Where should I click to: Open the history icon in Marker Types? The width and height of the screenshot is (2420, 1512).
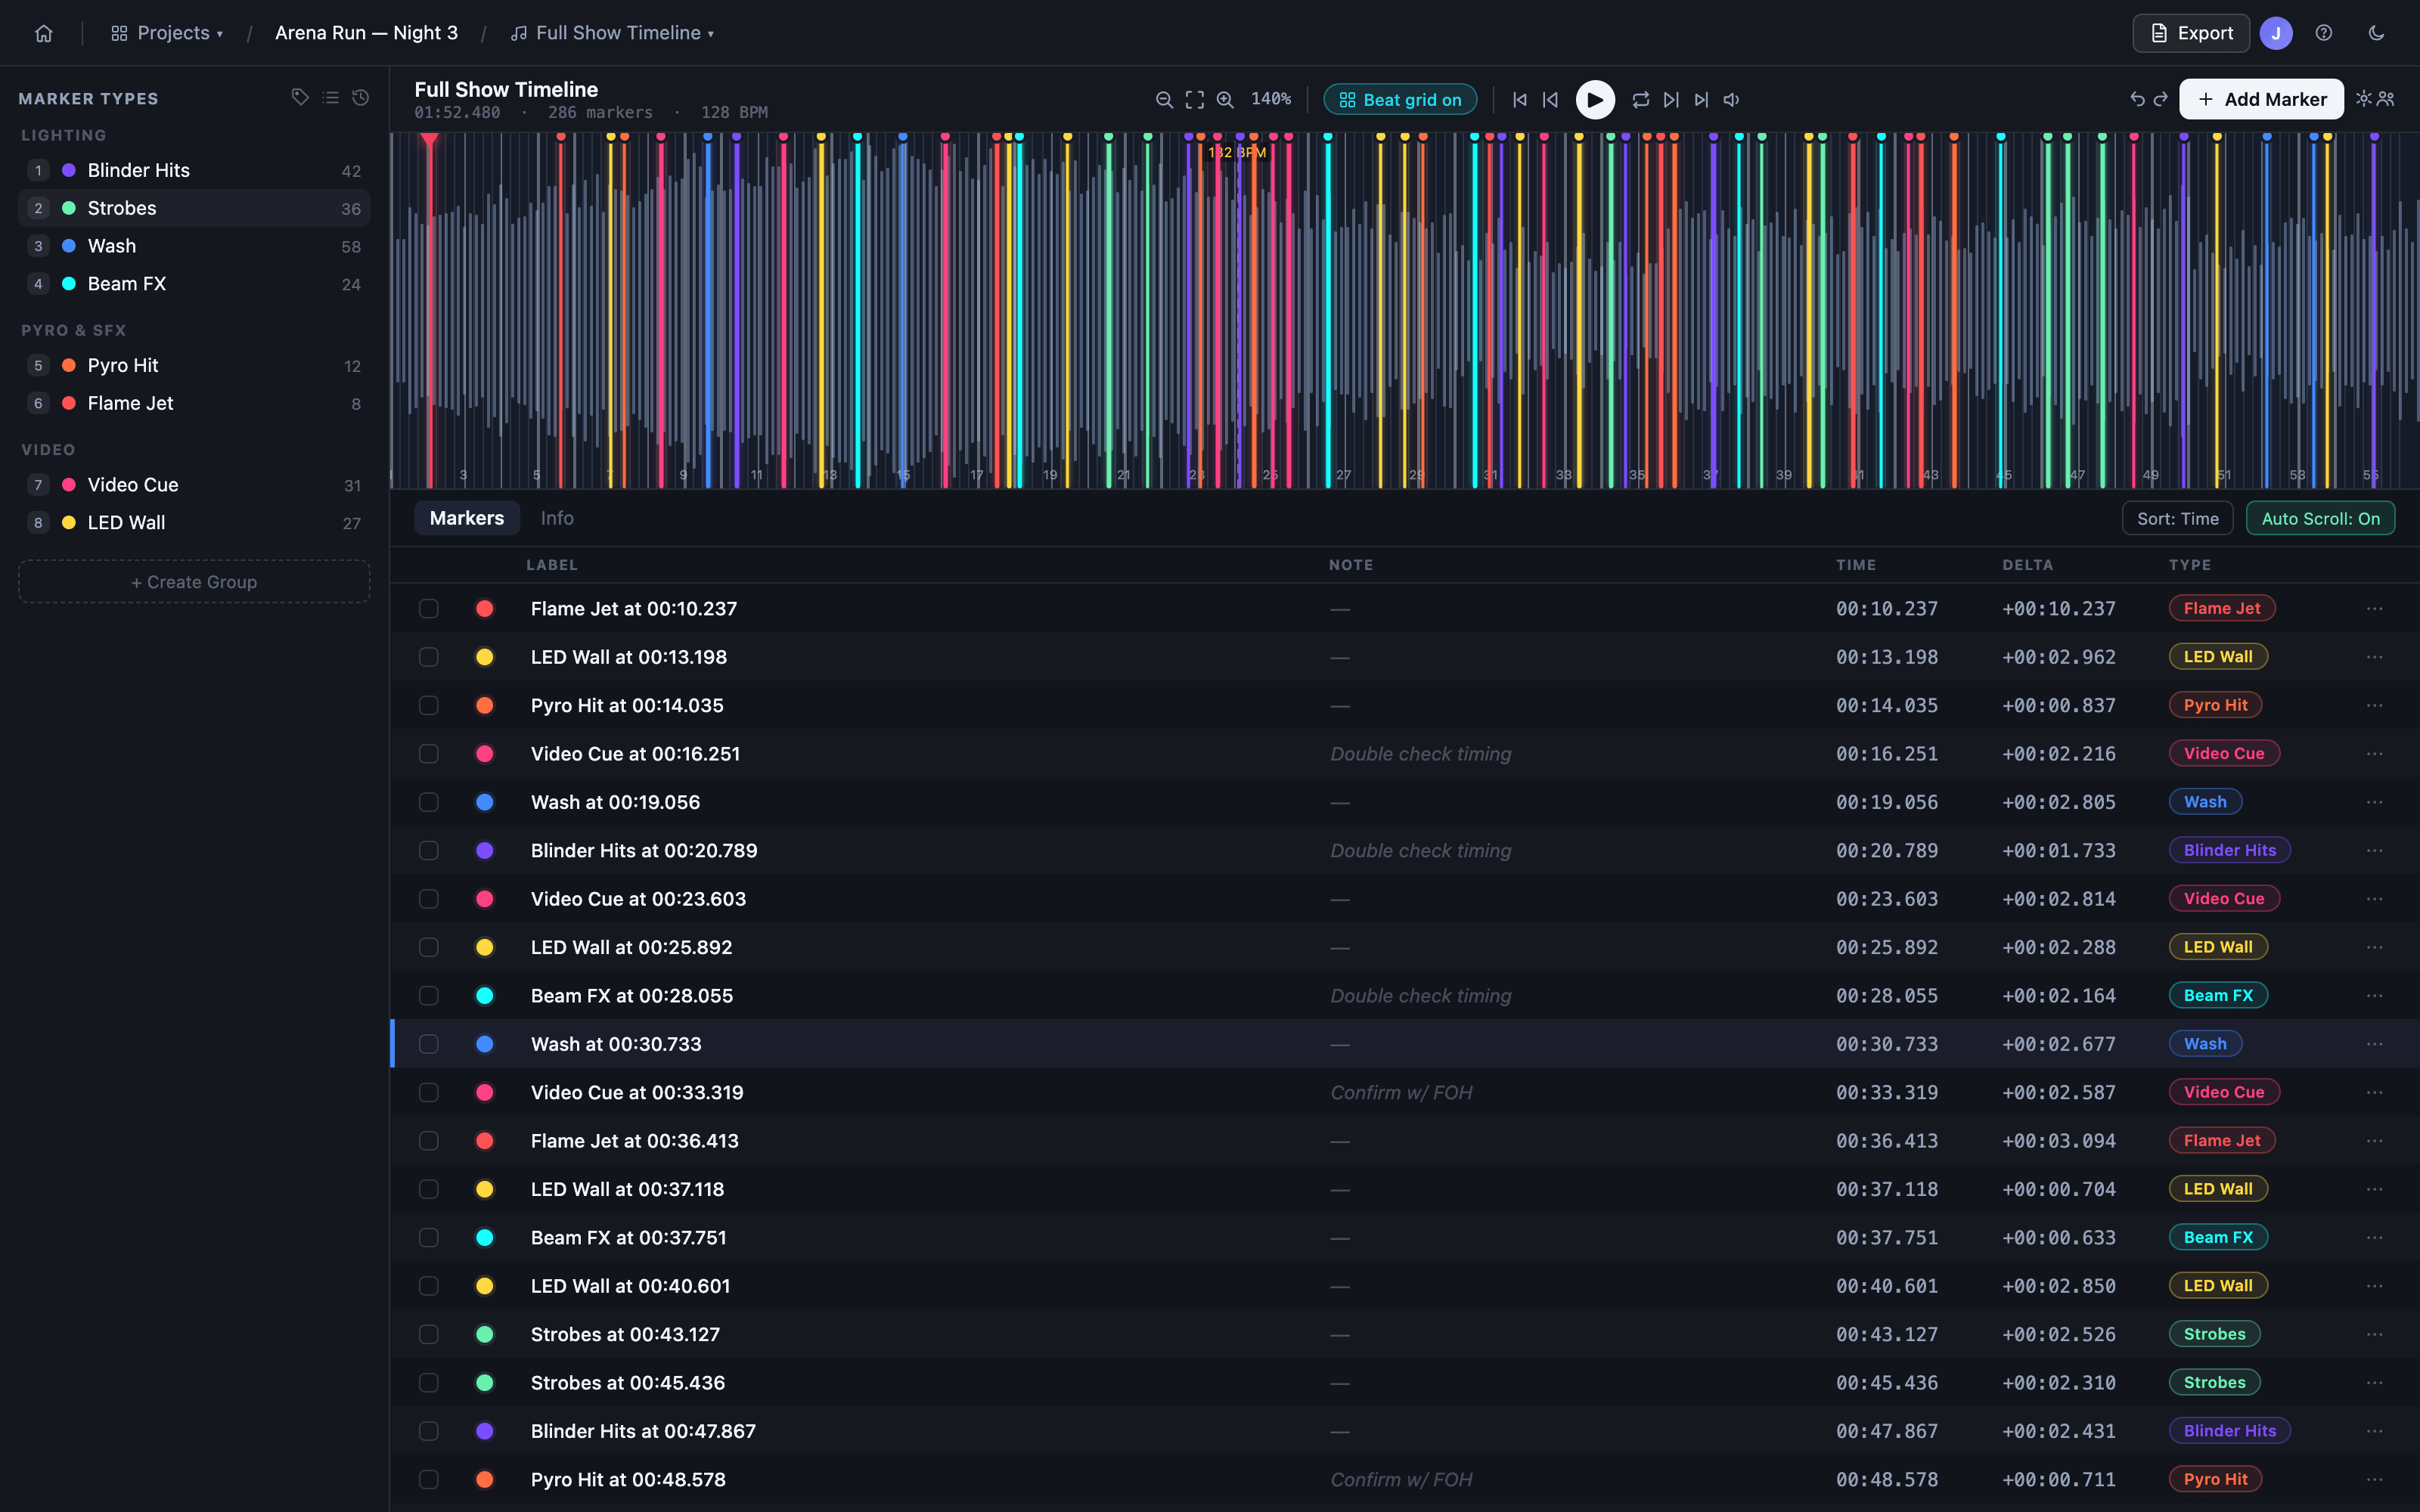(x=361, y=97)
